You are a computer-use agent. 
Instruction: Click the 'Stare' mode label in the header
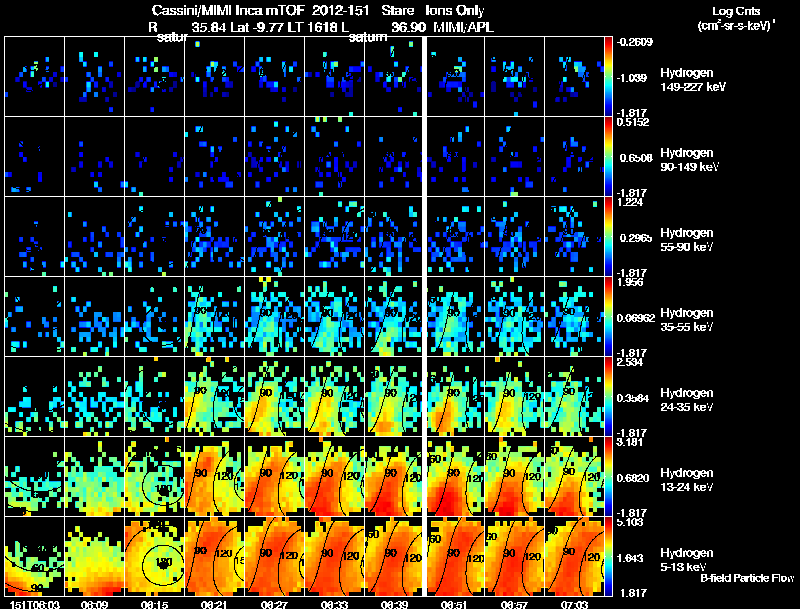pyautogui.click(x=397, y=11)
